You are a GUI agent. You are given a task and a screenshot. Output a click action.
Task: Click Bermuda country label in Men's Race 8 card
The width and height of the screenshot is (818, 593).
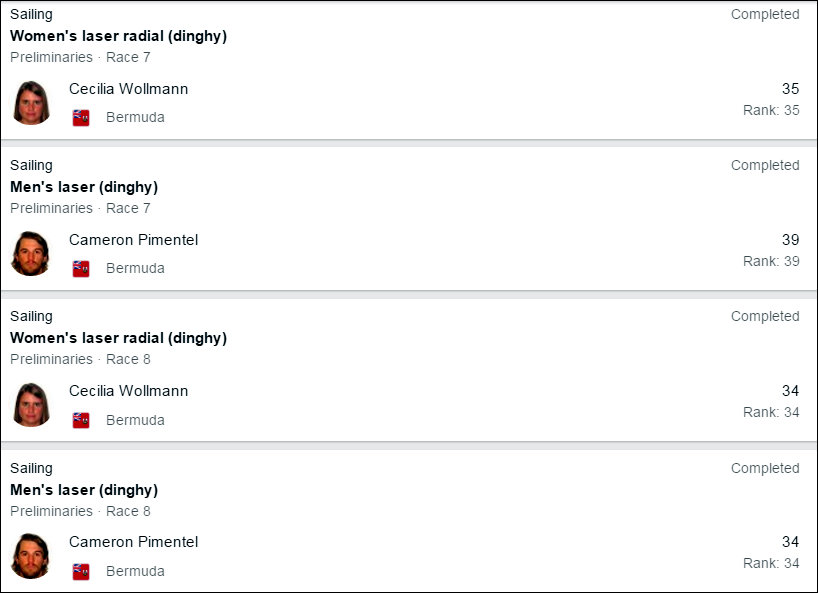[x=135, y=571]
